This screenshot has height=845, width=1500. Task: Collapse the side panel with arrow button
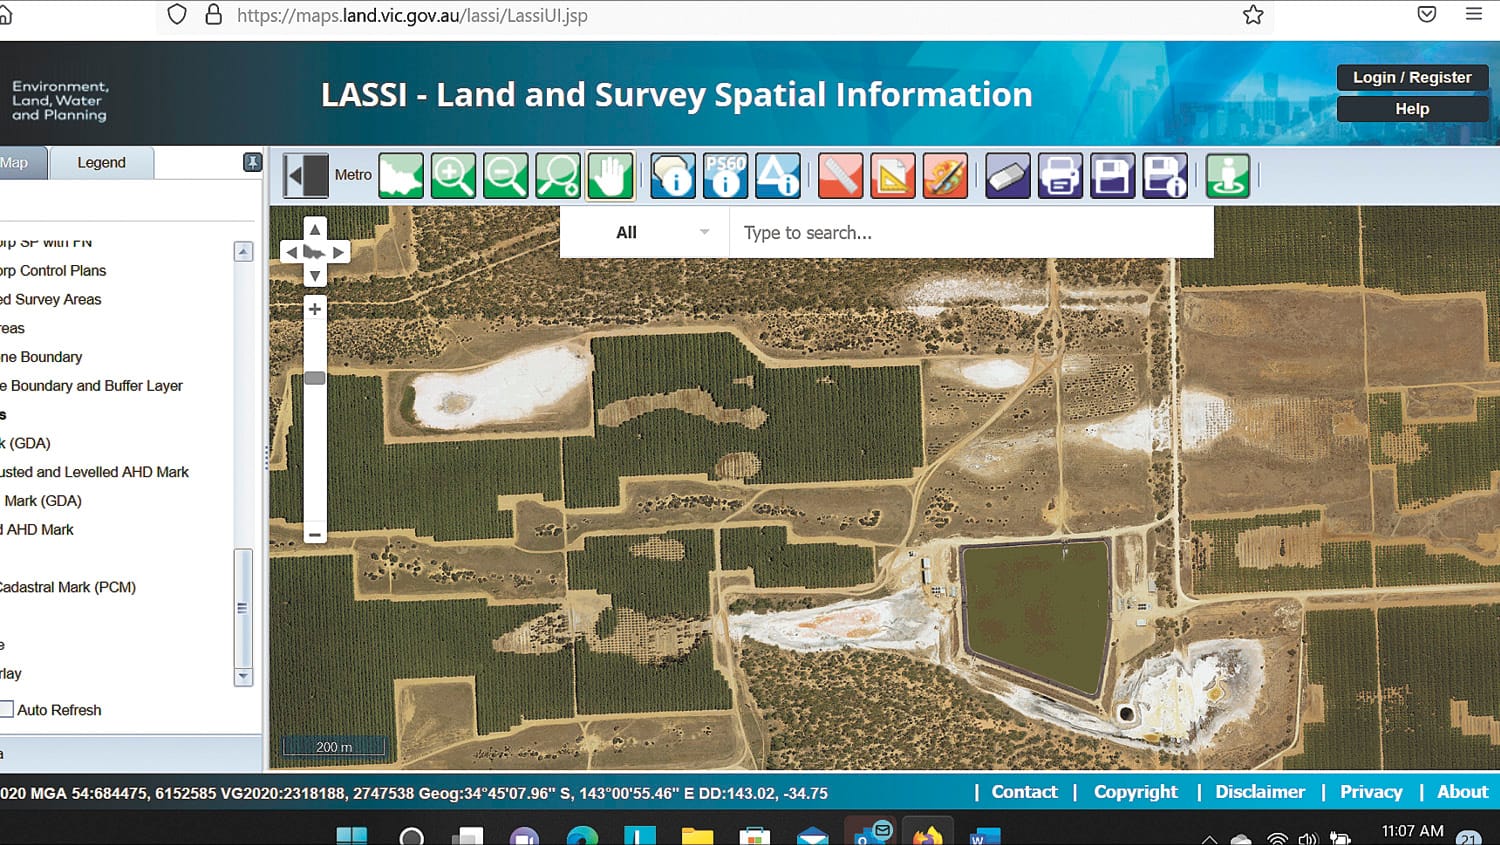point(305,176)
